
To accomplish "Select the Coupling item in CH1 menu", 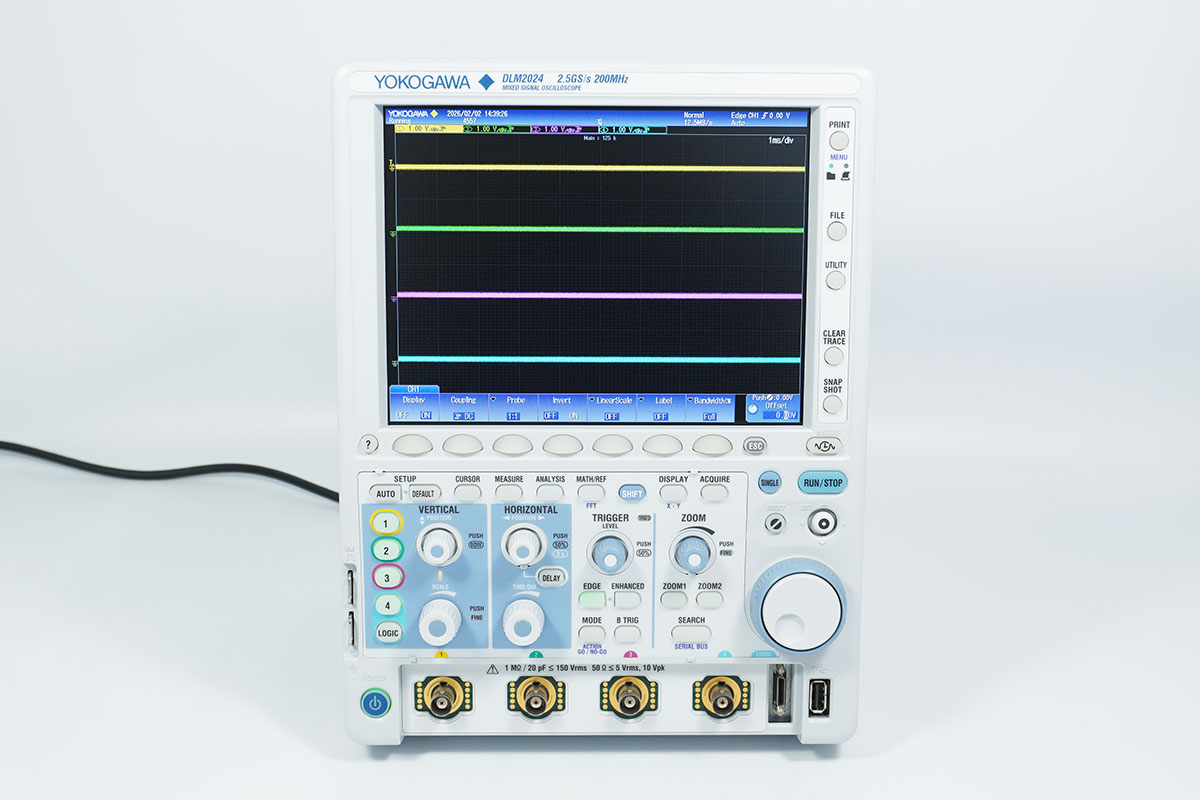I will pyautogui.click(x=463, y=407).
